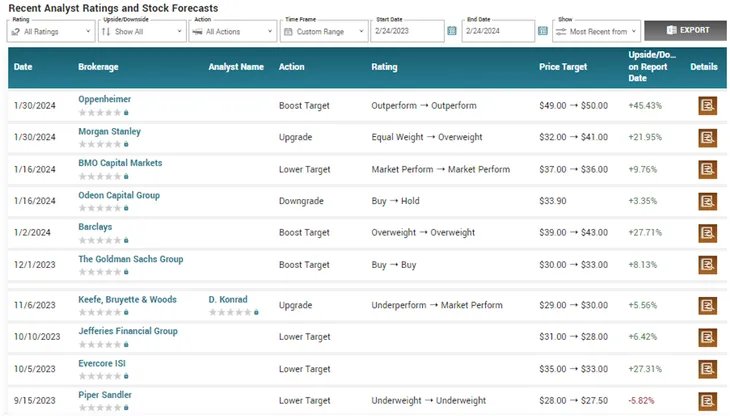
Task: Click lock icon beside Barclays star rating
Action: (126, 240)
